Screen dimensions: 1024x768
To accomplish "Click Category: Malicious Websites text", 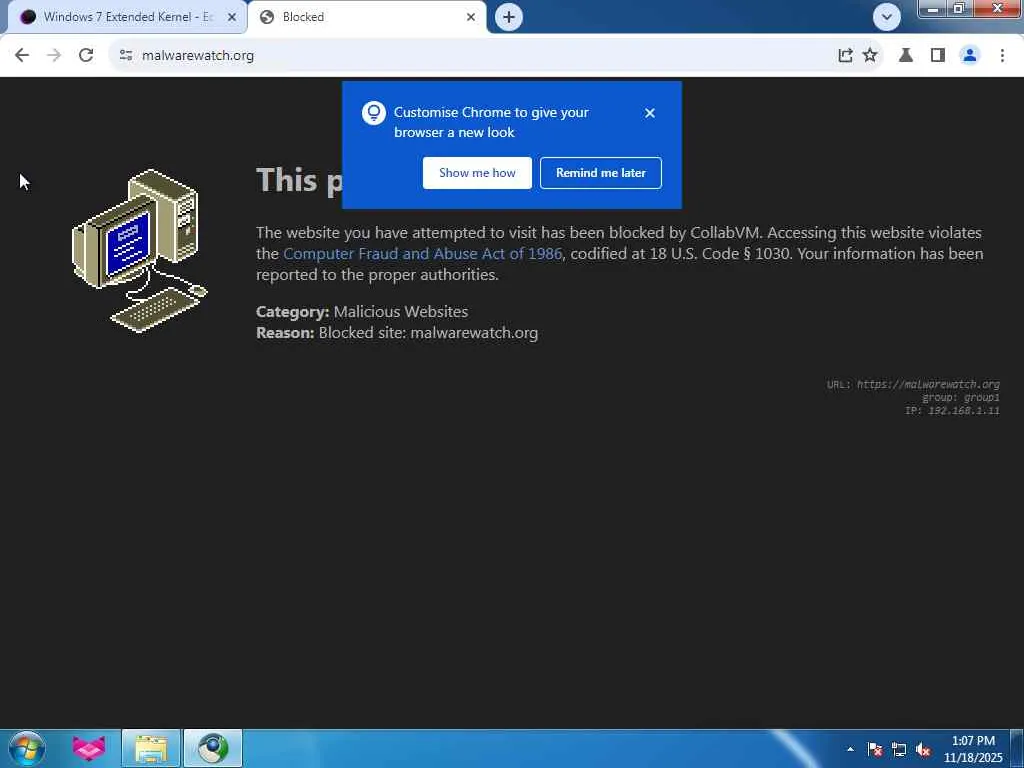I will coord(362,312).
